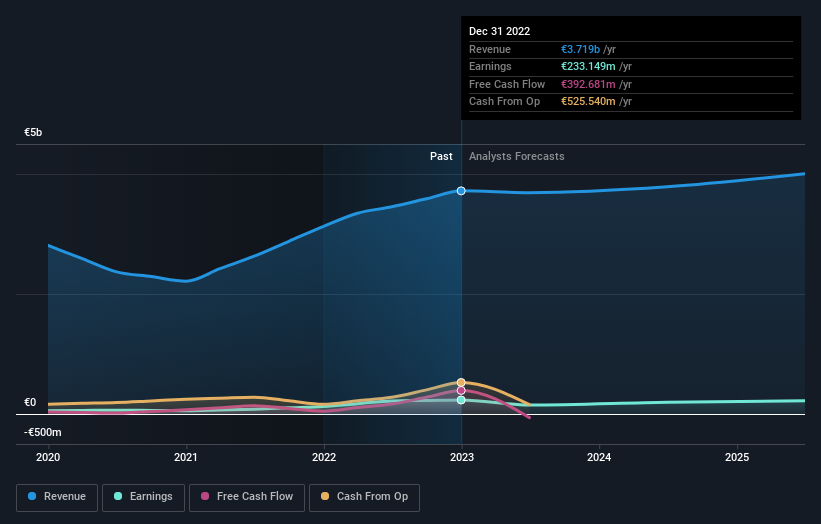Click the €5b y-axis label

click(x=33, y=132)
